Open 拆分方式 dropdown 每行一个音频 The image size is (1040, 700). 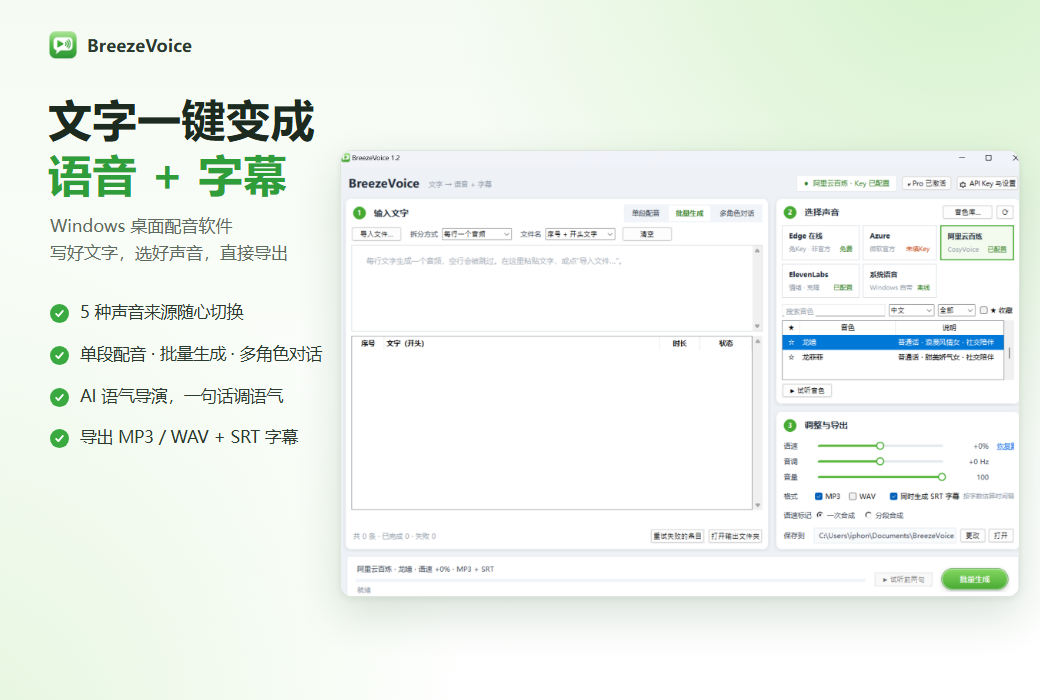477,234
